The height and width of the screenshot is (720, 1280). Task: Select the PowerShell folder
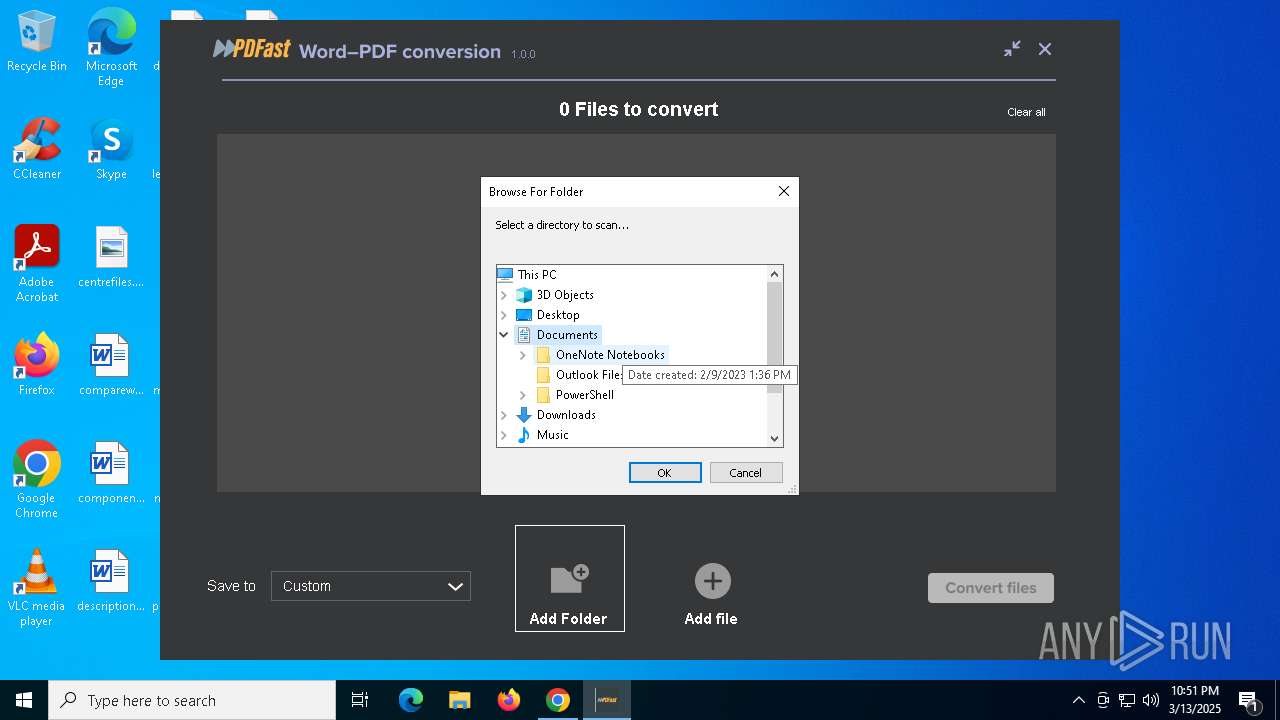click(x=585, y=395)
